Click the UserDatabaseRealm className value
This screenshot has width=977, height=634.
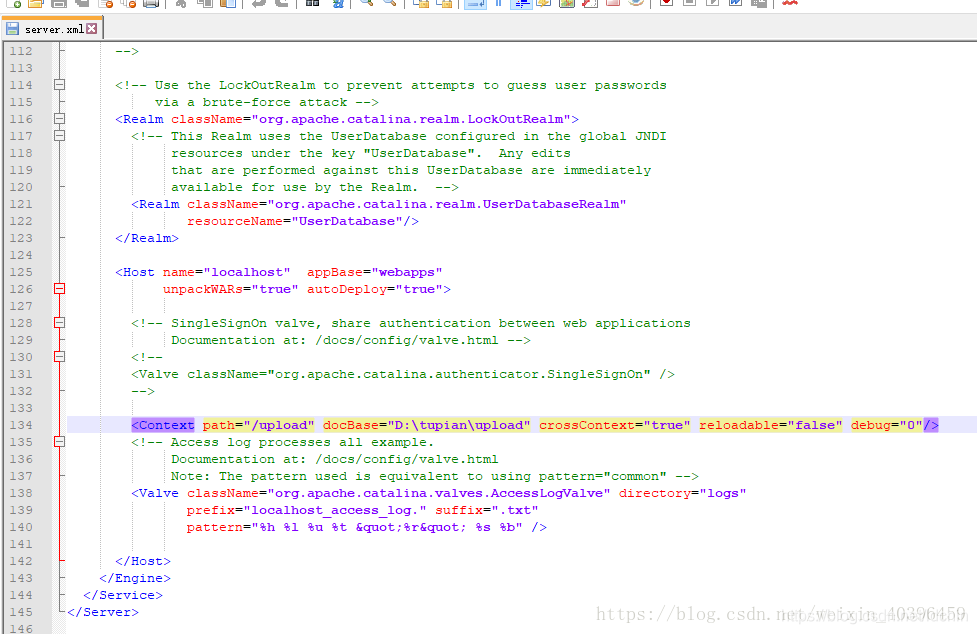tap(447, 204)
